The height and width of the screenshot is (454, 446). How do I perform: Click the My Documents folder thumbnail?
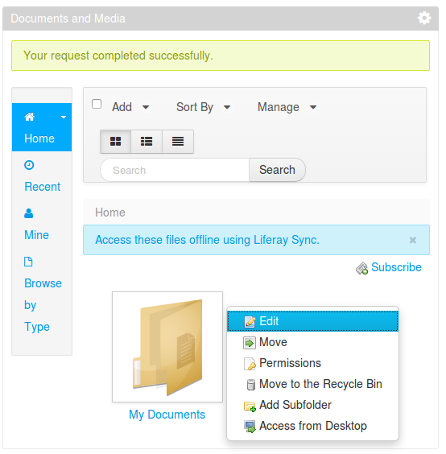point(167,347)
